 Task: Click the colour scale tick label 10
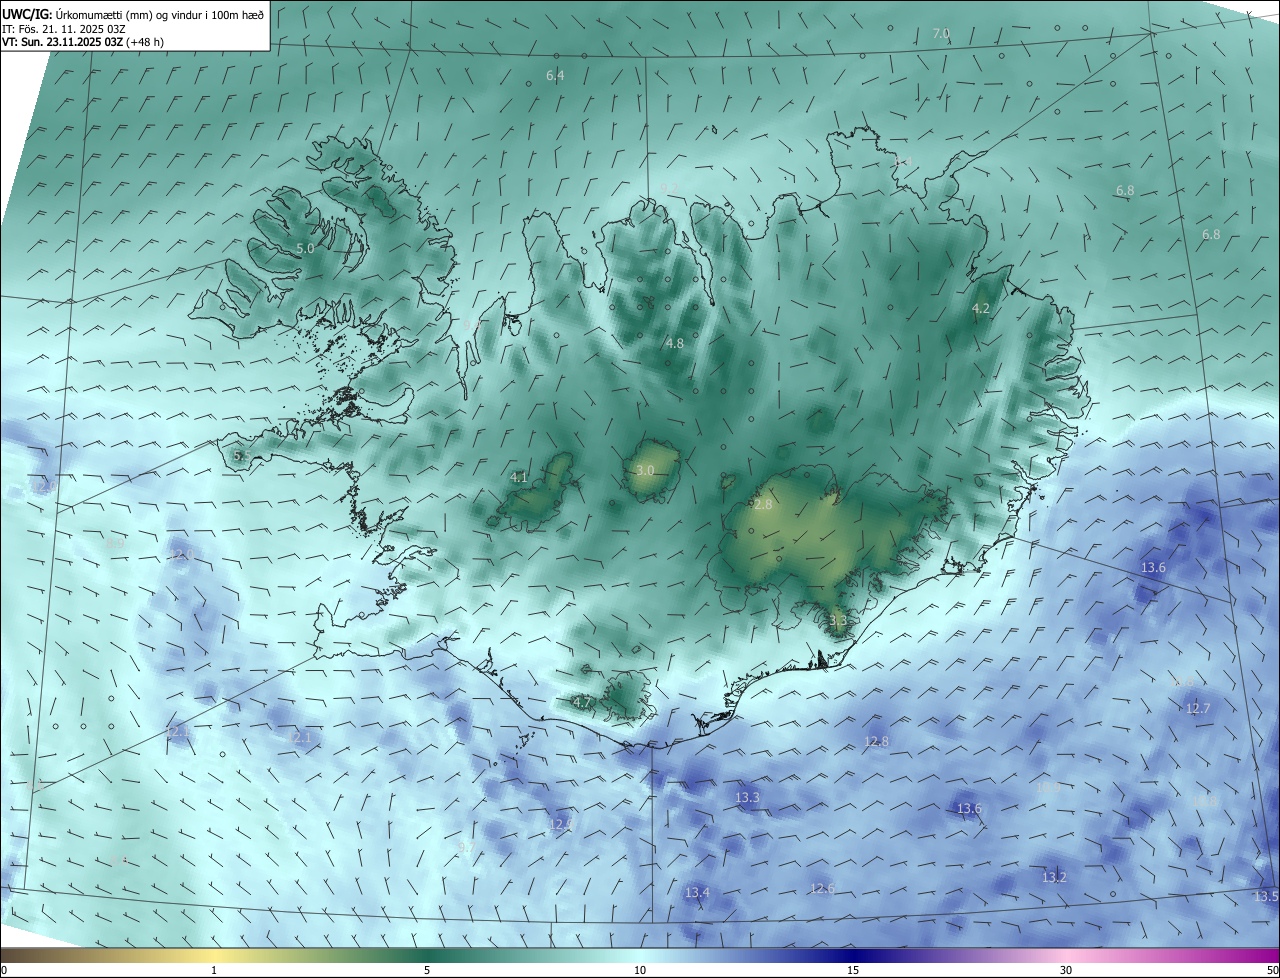pyautogui.click(x=640, y=970)
